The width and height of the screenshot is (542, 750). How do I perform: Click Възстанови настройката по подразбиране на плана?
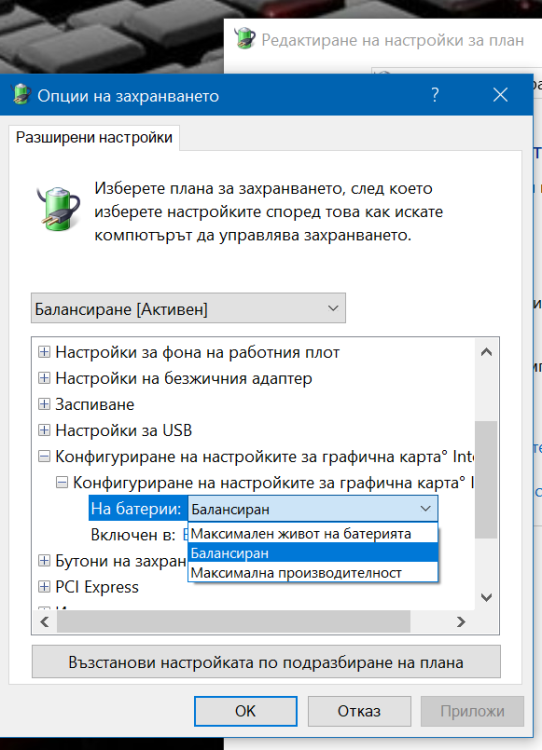point(266,662)
